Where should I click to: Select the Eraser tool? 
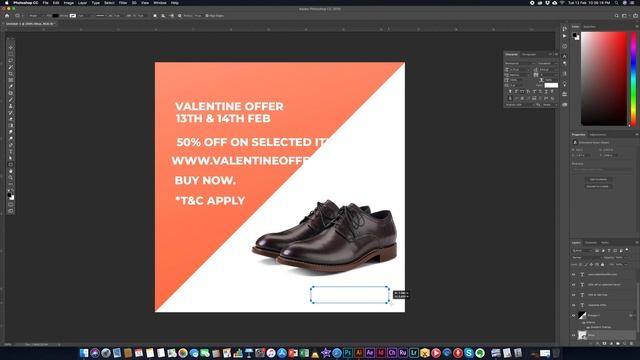11,119
